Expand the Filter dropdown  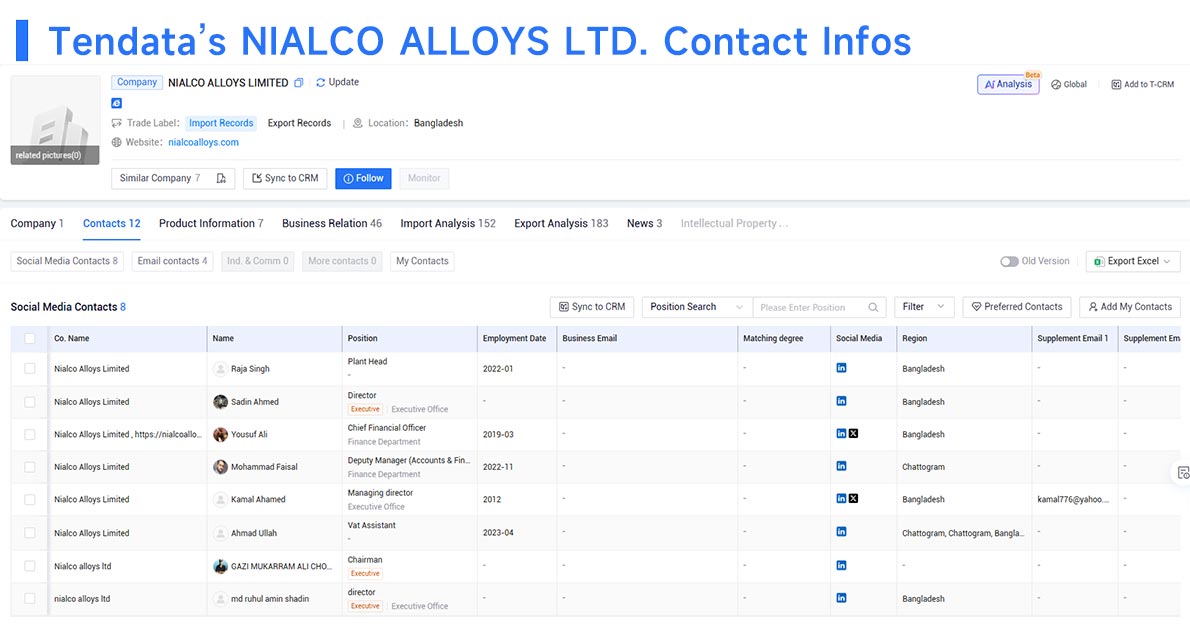924,307
